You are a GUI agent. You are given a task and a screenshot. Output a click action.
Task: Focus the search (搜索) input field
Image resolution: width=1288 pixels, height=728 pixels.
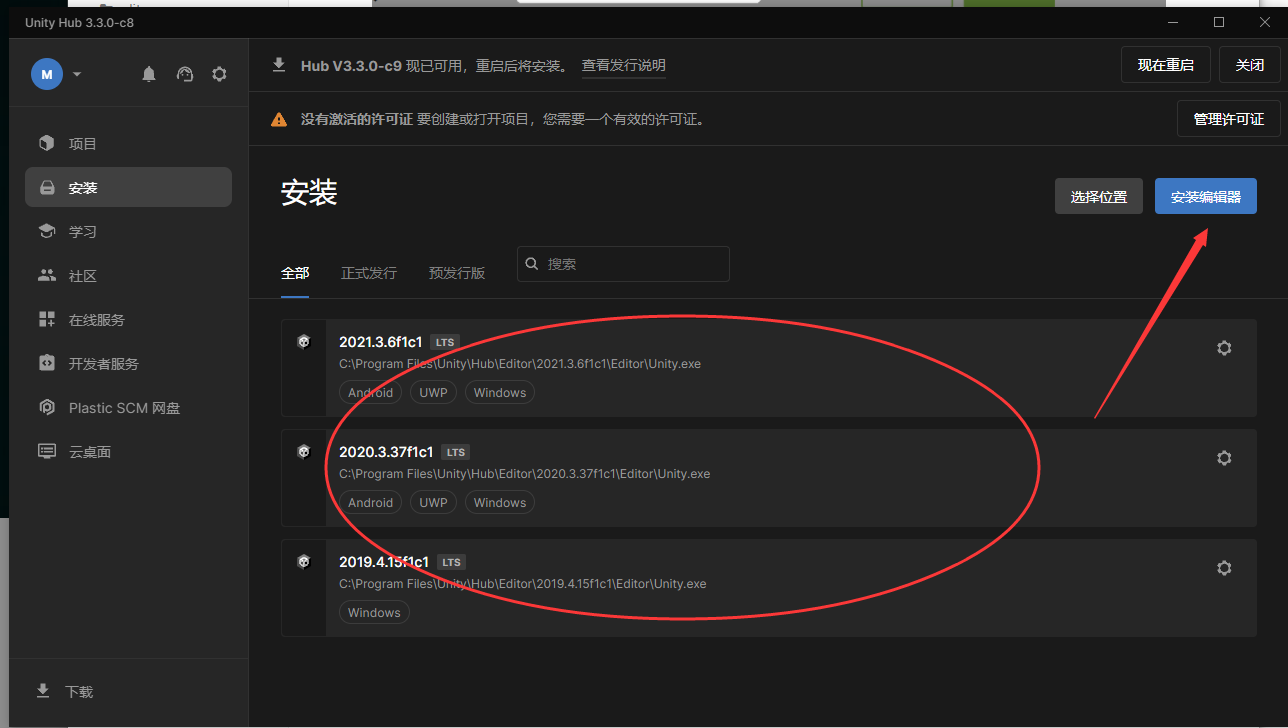click(623, 264)
